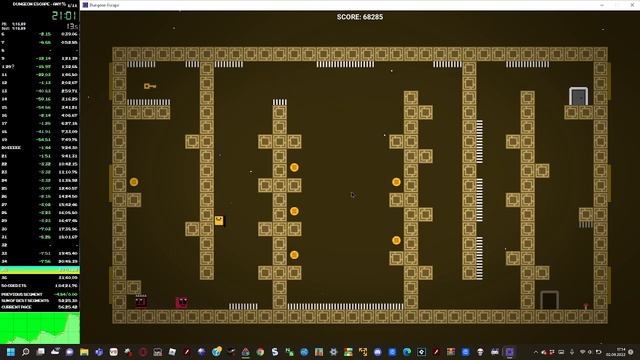Click the empty doorway frame on the floor
Image resolution: width=640 pixels, height=360 pixels.
(x=549, y=300)
